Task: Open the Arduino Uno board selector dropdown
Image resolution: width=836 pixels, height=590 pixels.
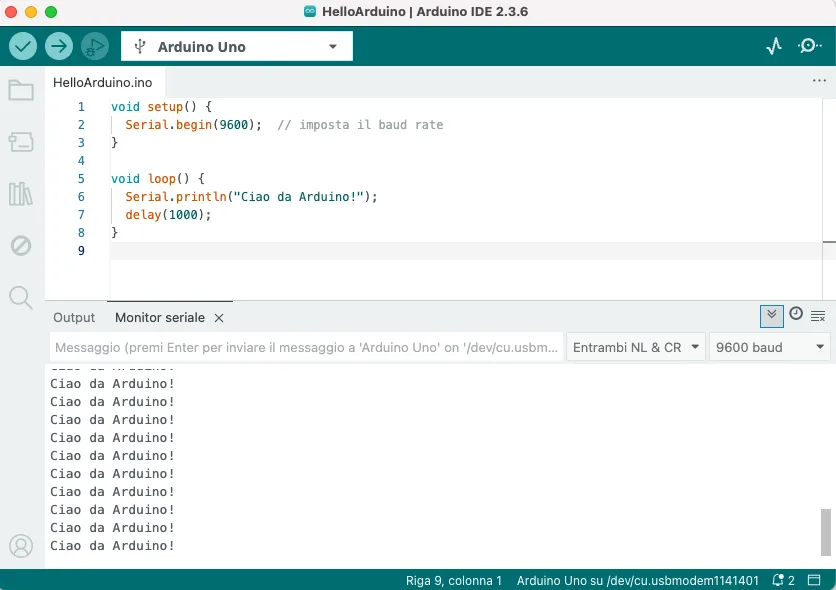Action: point(237,46)
